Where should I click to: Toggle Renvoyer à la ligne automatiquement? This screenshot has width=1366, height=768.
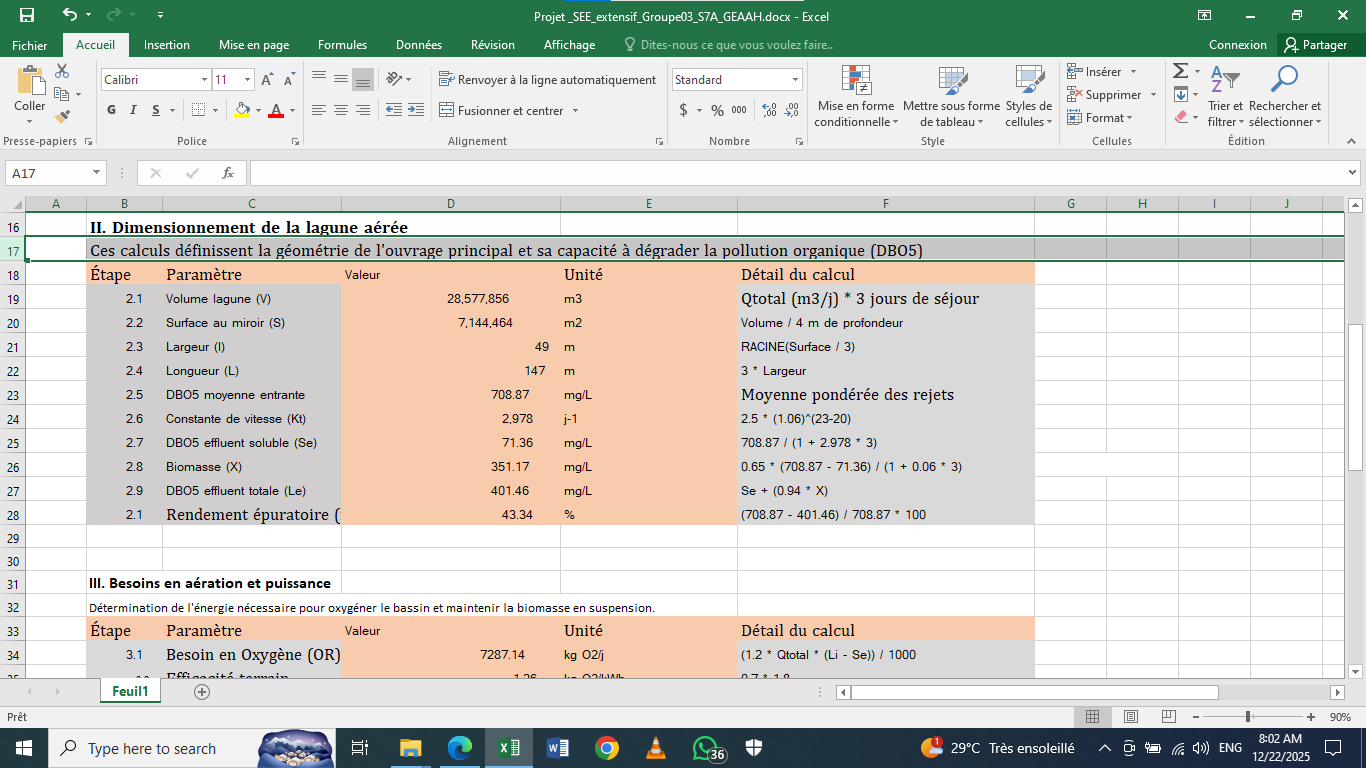[547, 80]
